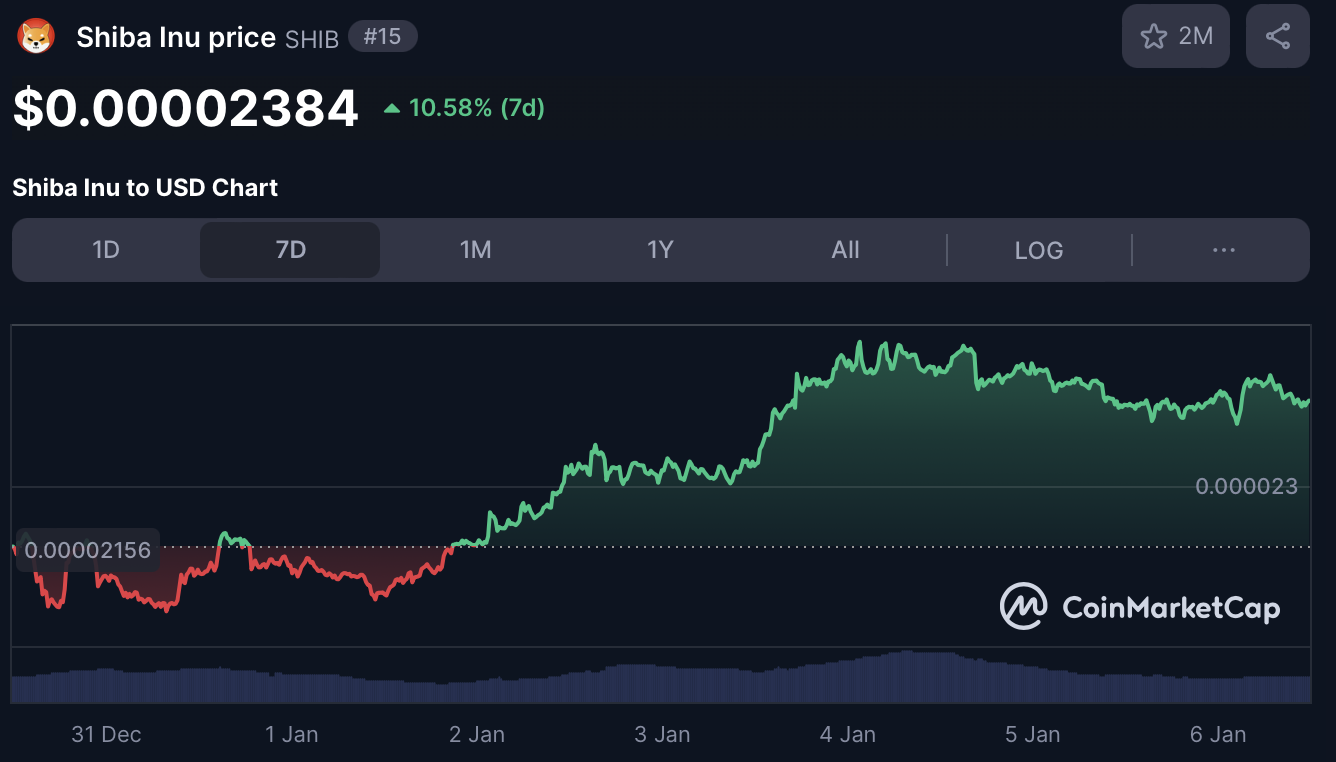Click the SHIB ticker symbol
Viewport: 1336px width, 762px height.
click(312, 39)
